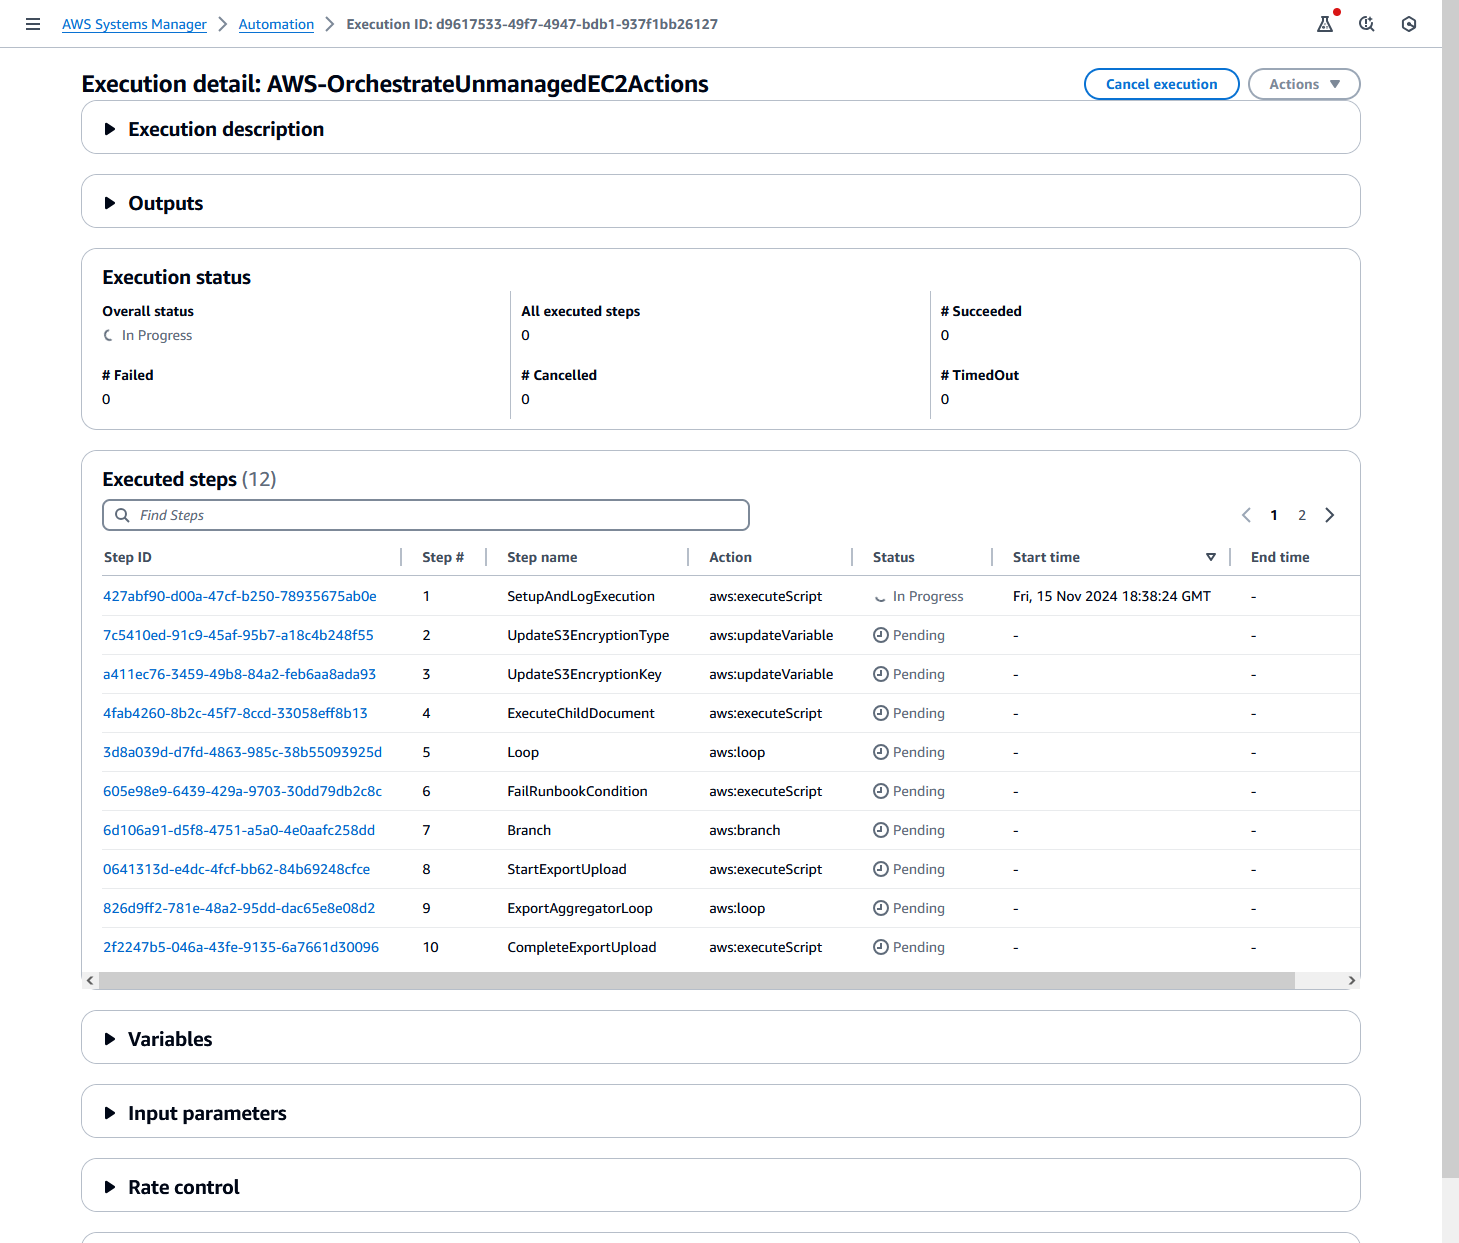Viewport: 1459px width, 1243px height.
Task: Open step ID 0641313d-e4dc-4fcf-bb62-84b69248cfce
Action: point(237,869)
